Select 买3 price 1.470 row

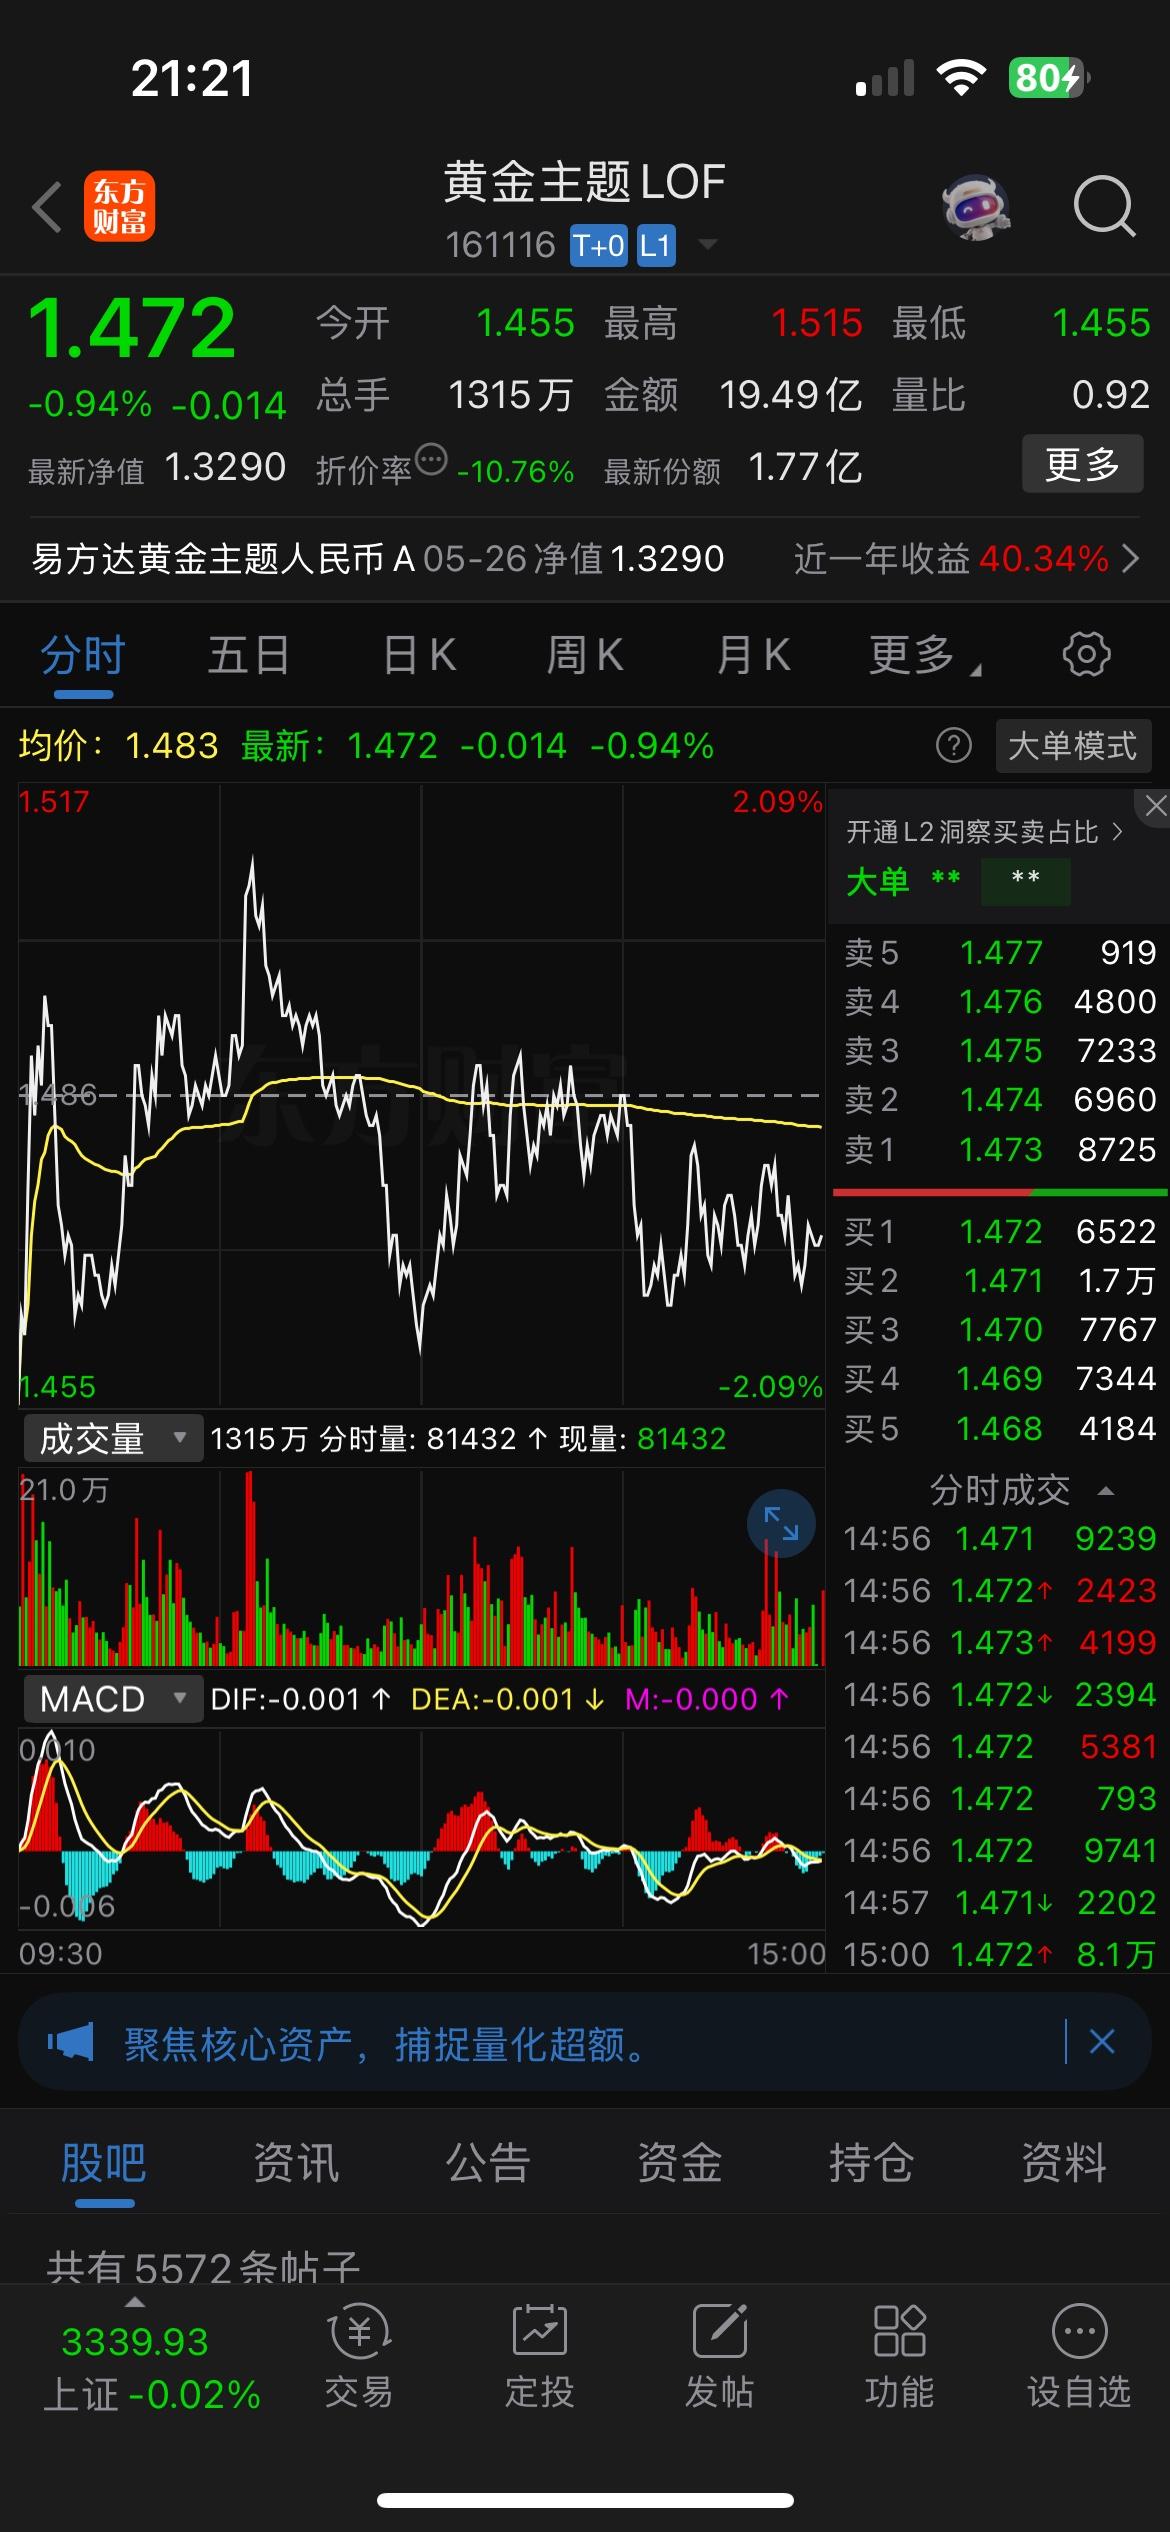(x=1000, y=1329)
